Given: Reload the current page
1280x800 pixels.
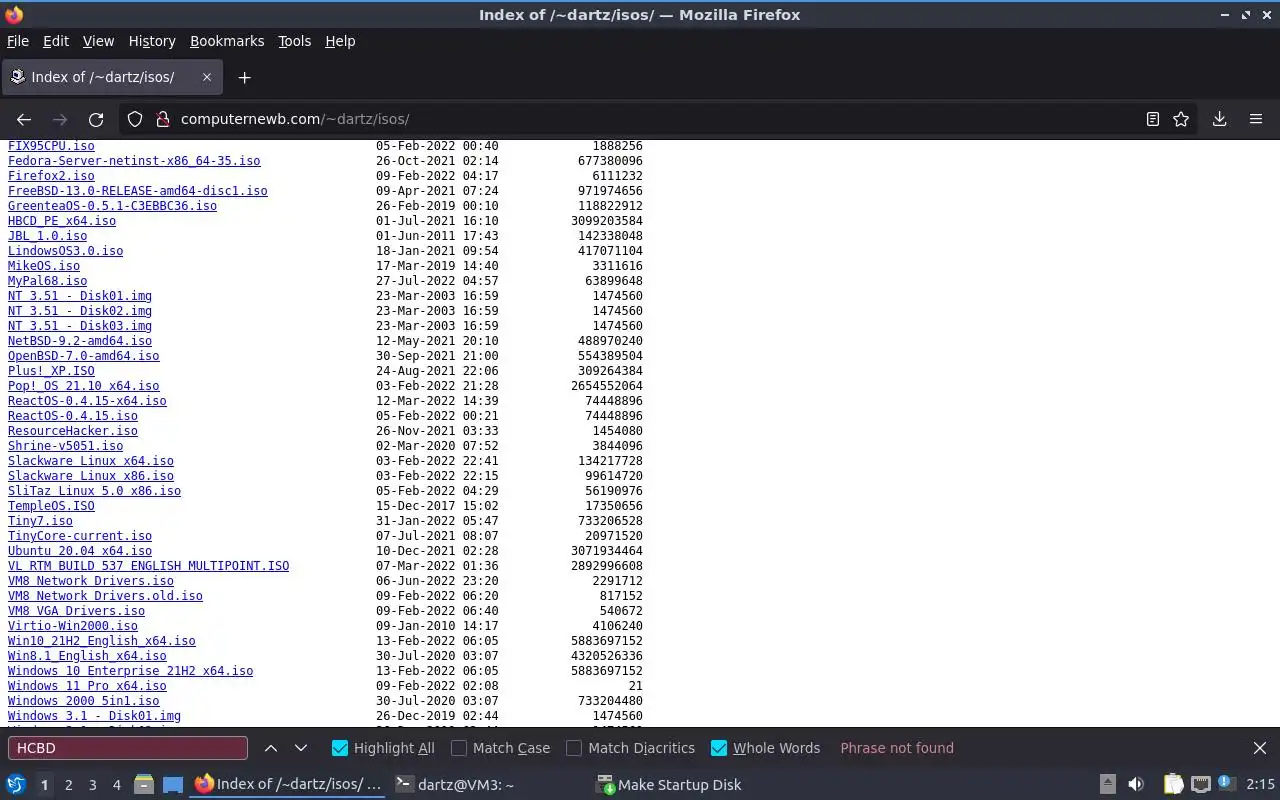Looking at the screenshot, I should tap(96, 119).
